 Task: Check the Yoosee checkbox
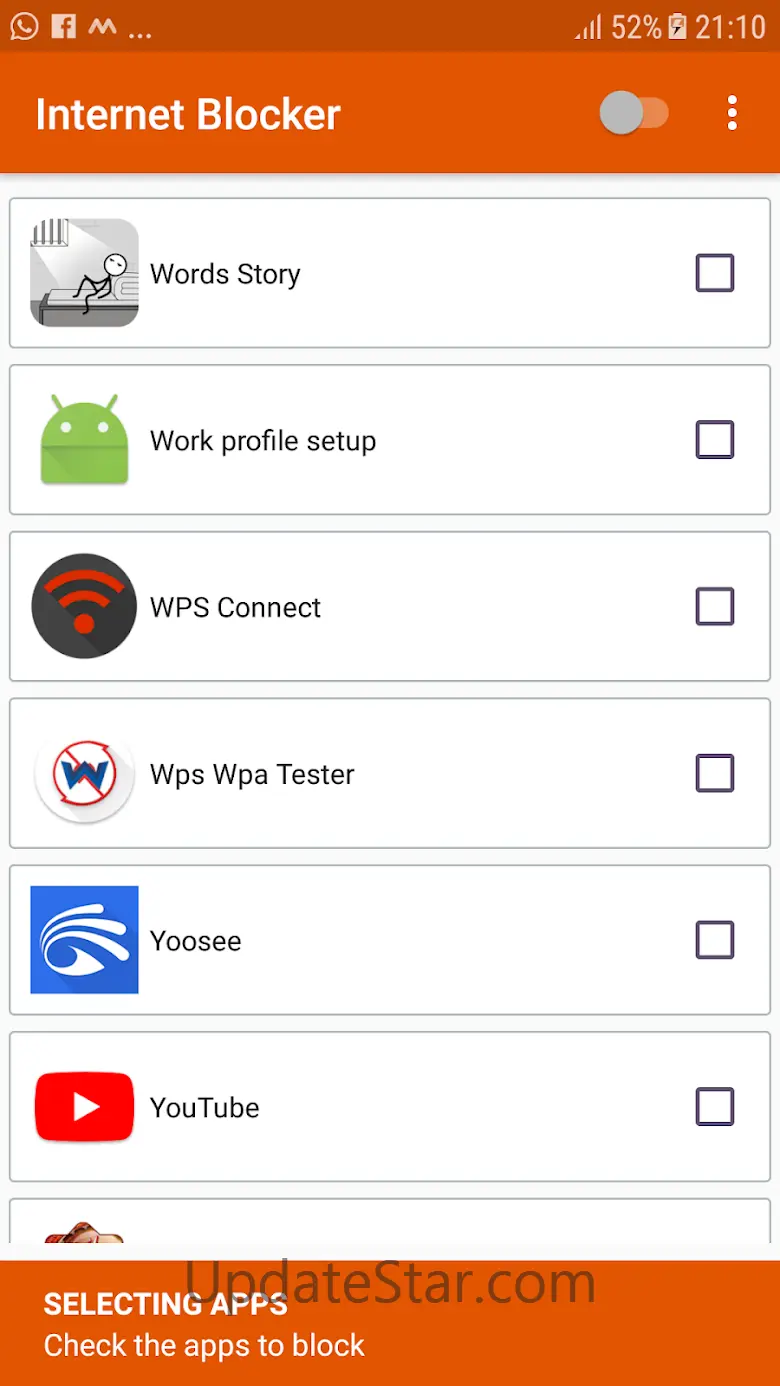(715, 940)
